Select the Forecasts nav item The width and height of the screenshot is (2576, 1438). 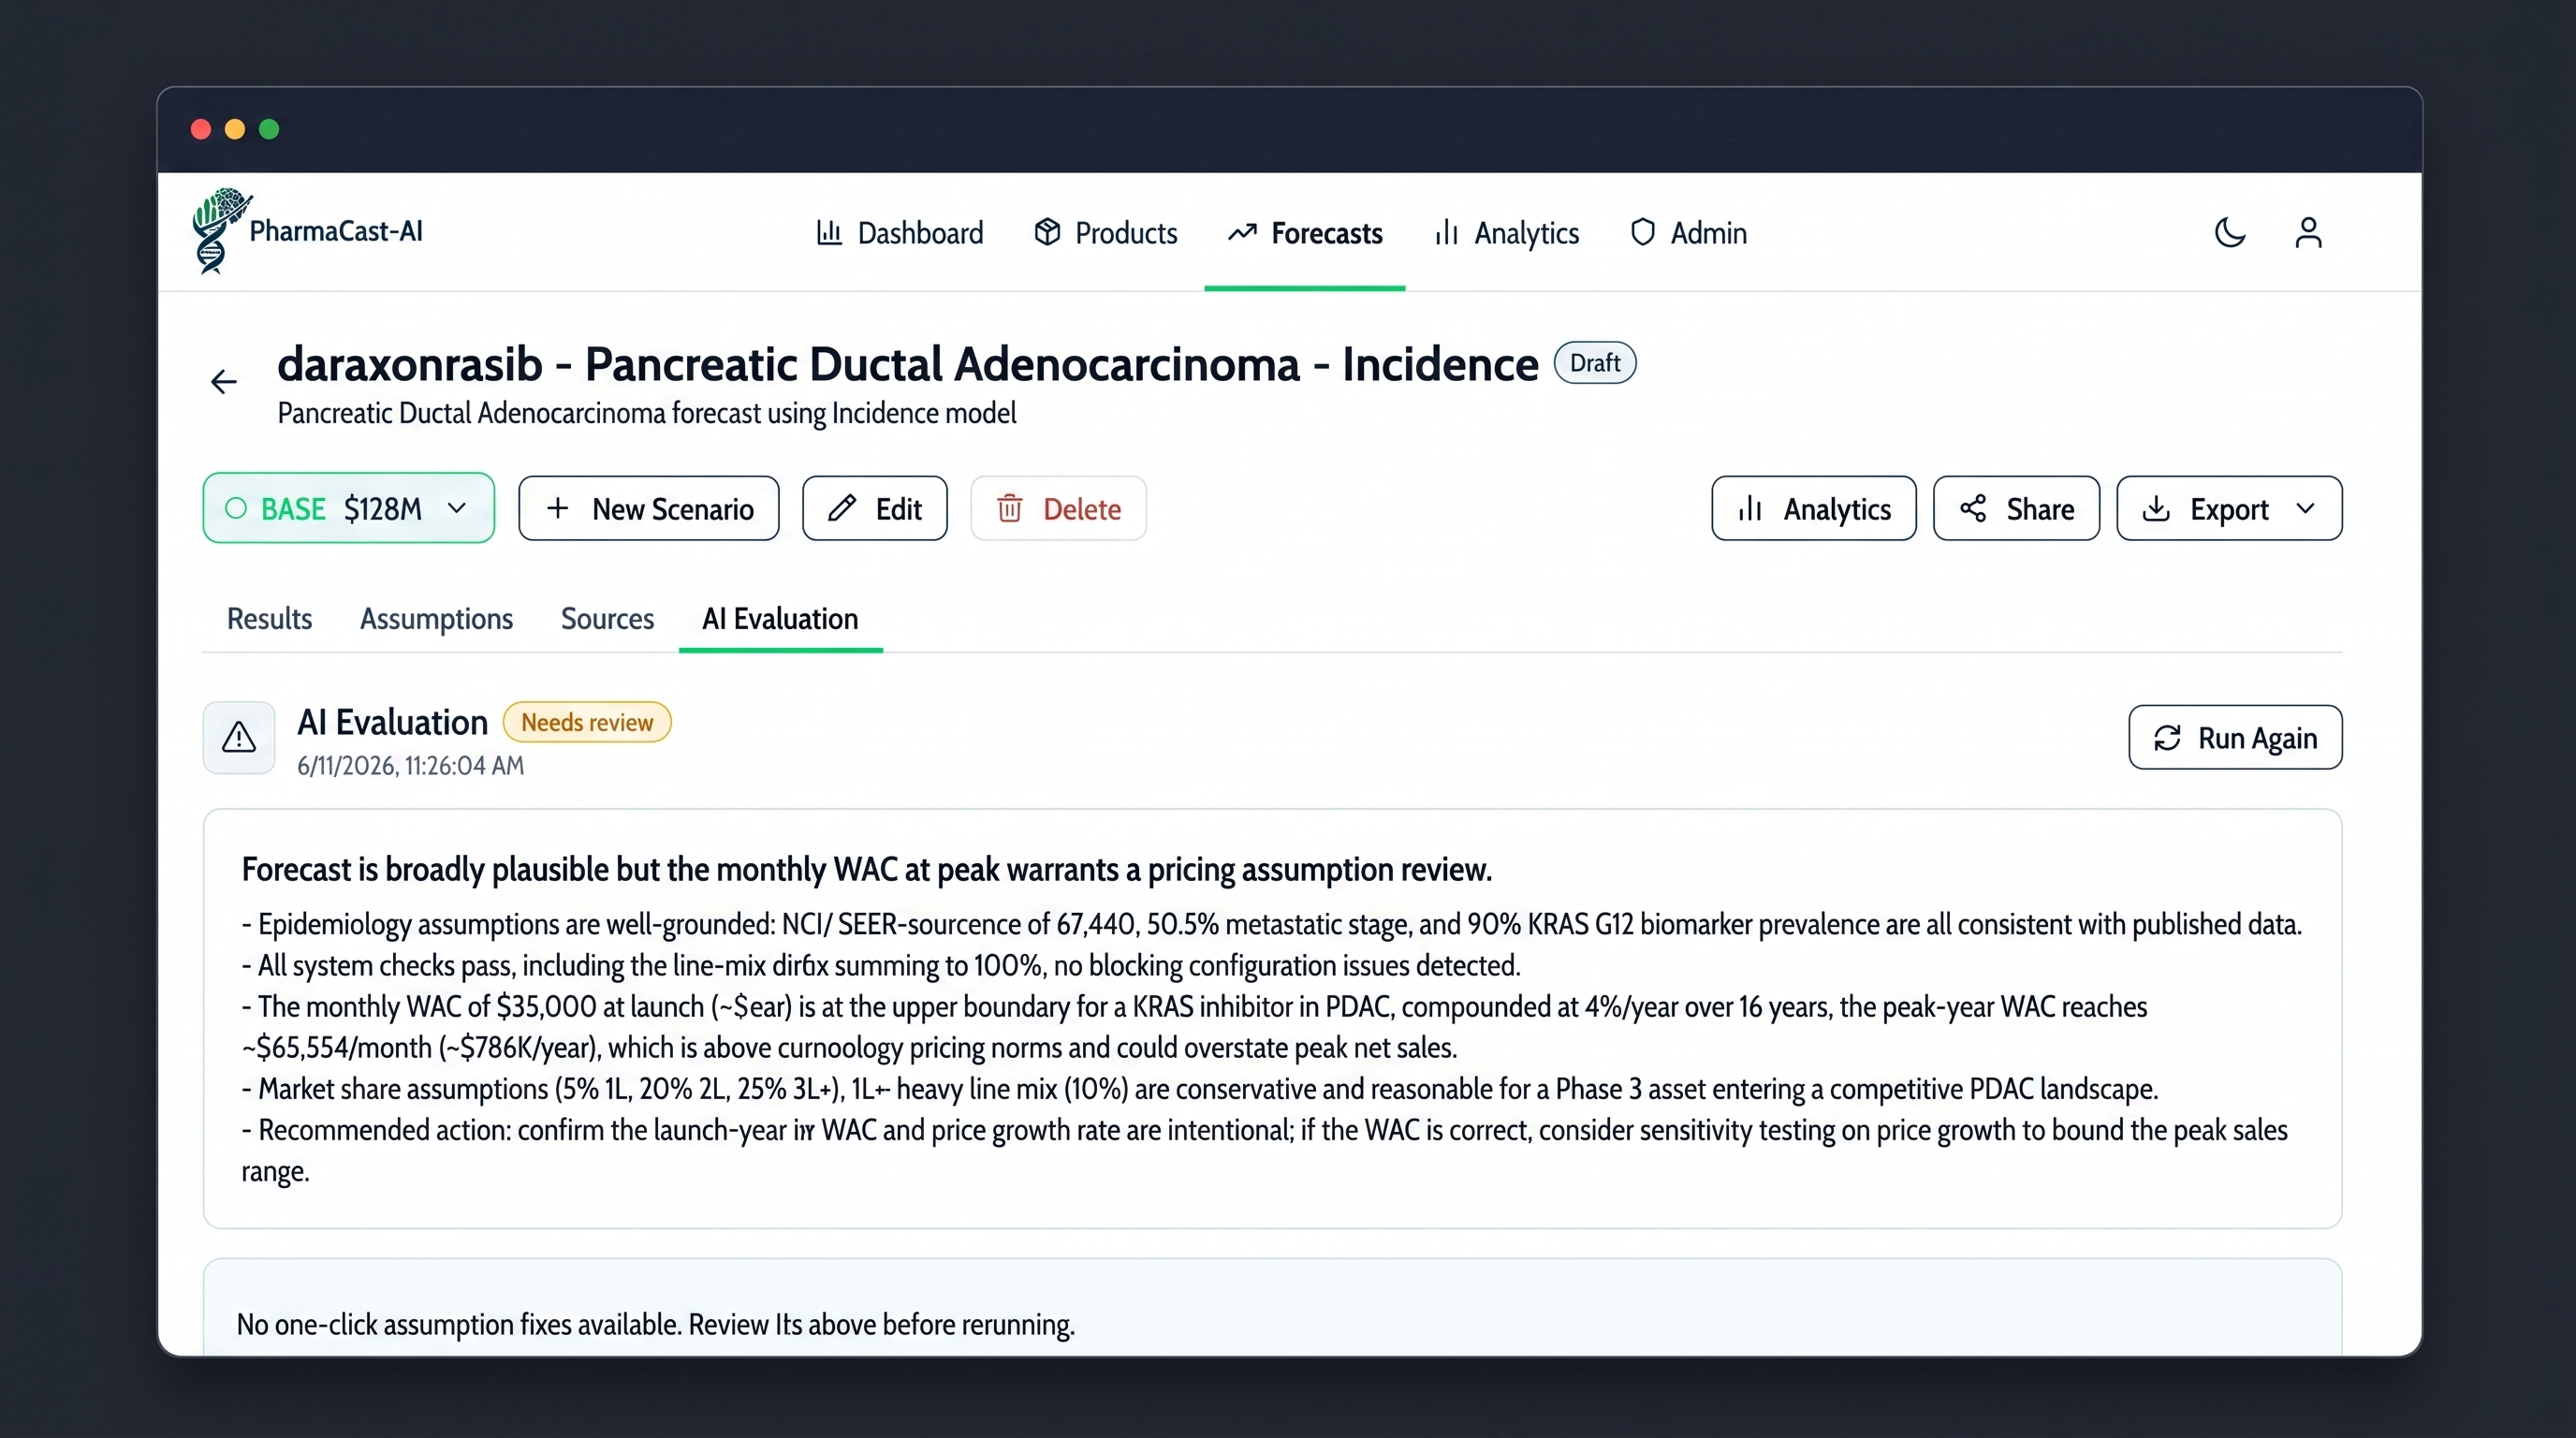click(x=1305, y=233)
